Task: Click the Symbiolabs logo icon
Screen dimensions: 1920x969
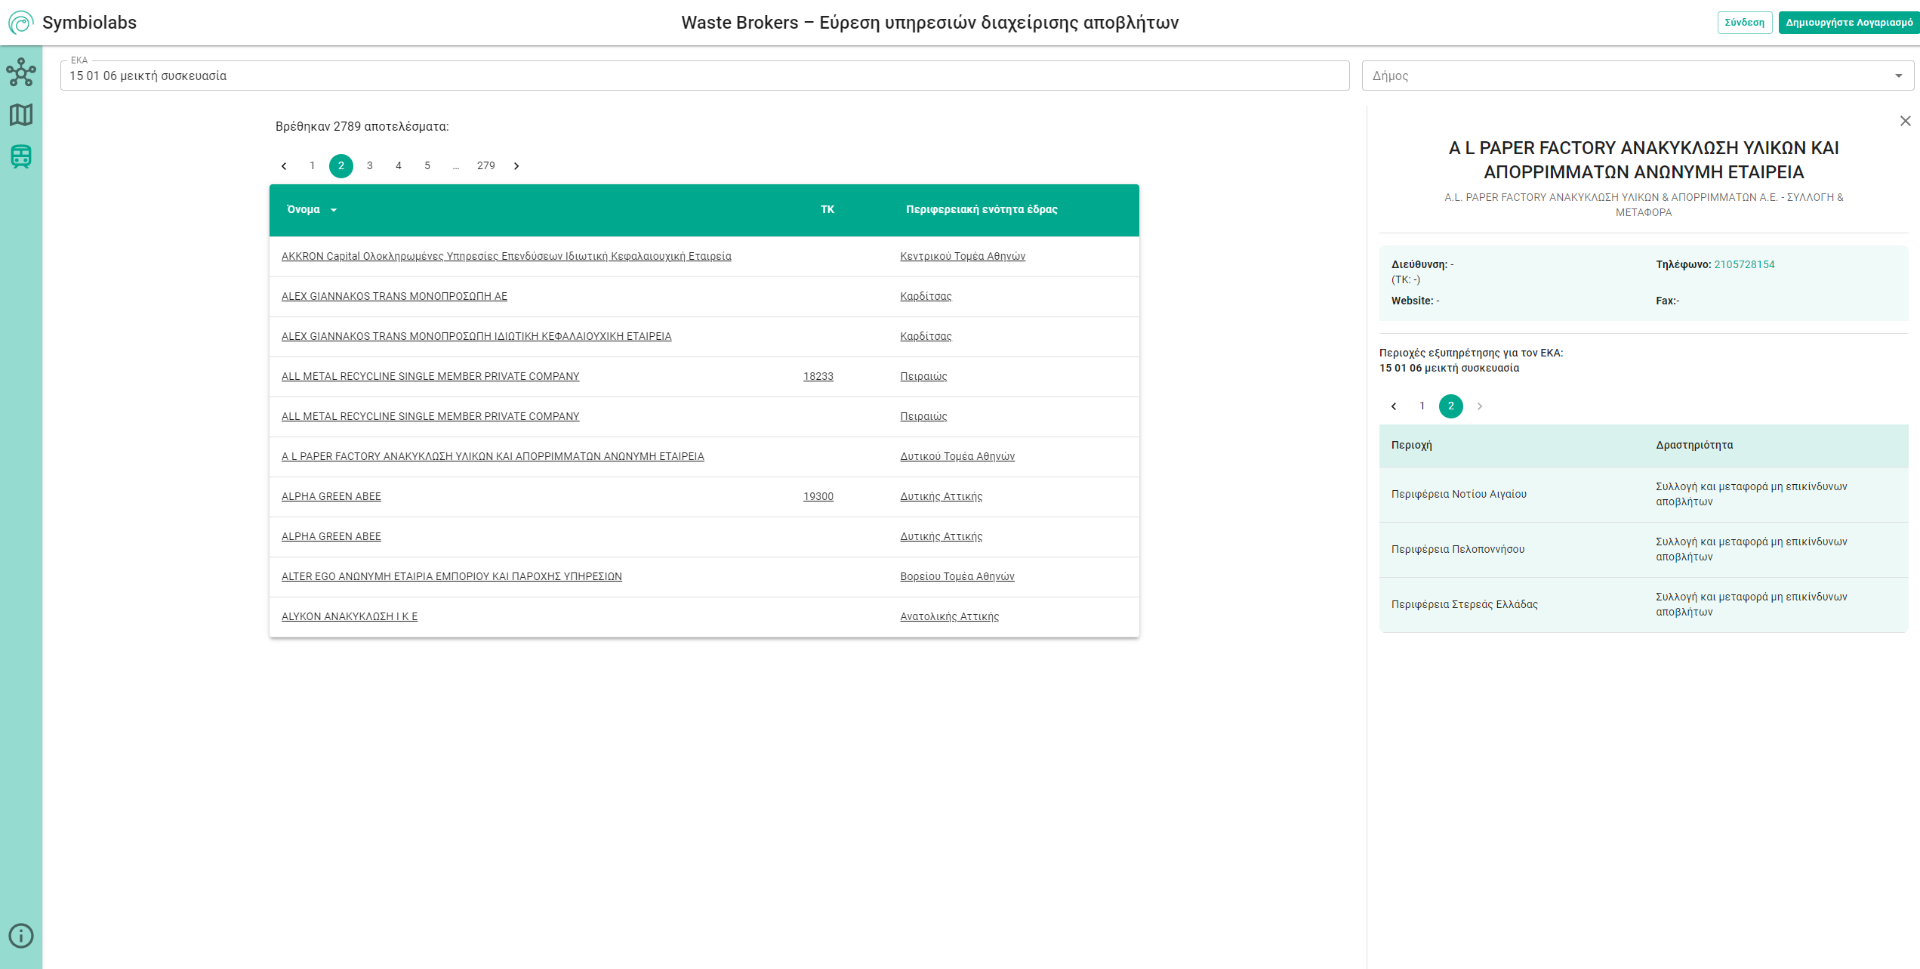Action: tap(20, 22)
